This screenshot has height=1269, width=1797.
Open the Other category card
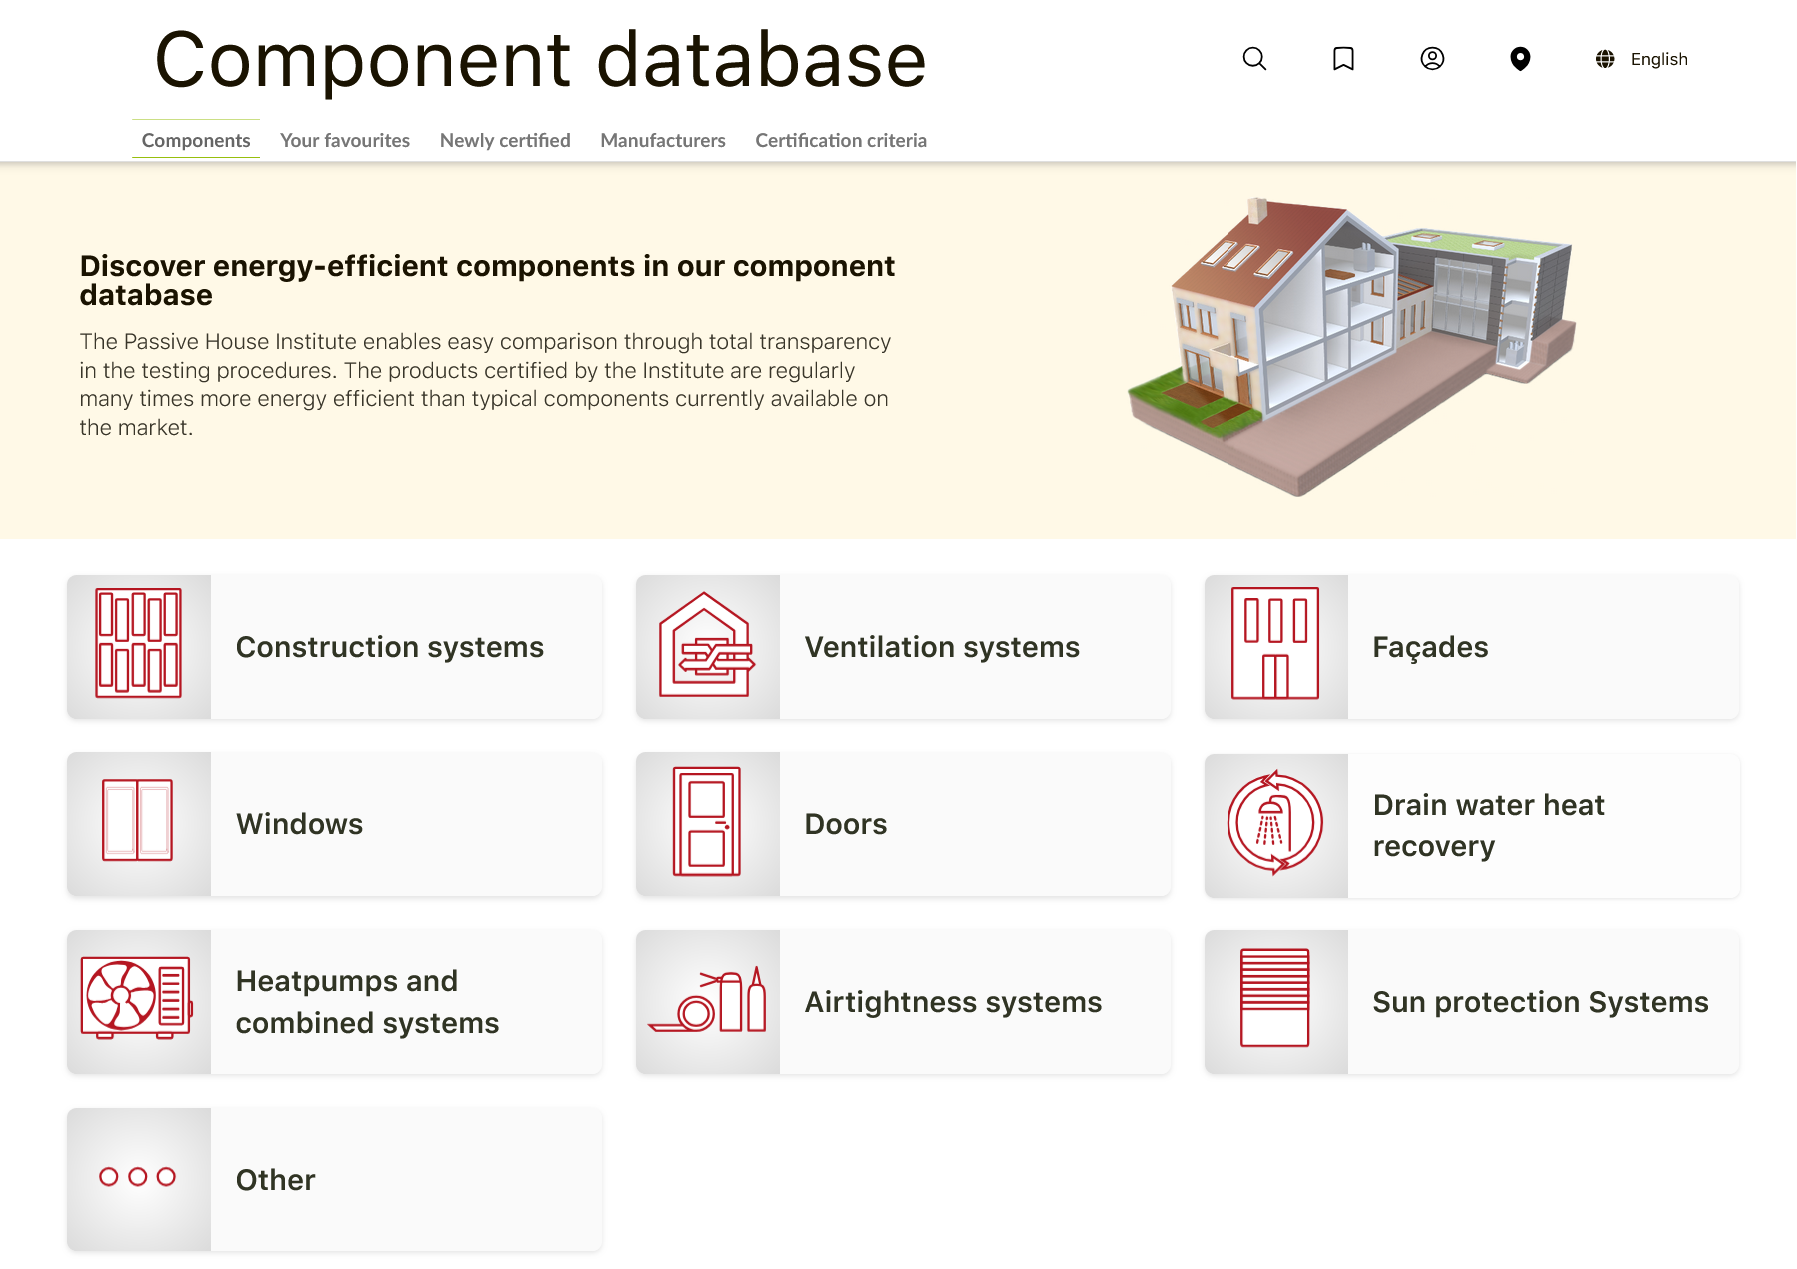[x=335, y=1179]
